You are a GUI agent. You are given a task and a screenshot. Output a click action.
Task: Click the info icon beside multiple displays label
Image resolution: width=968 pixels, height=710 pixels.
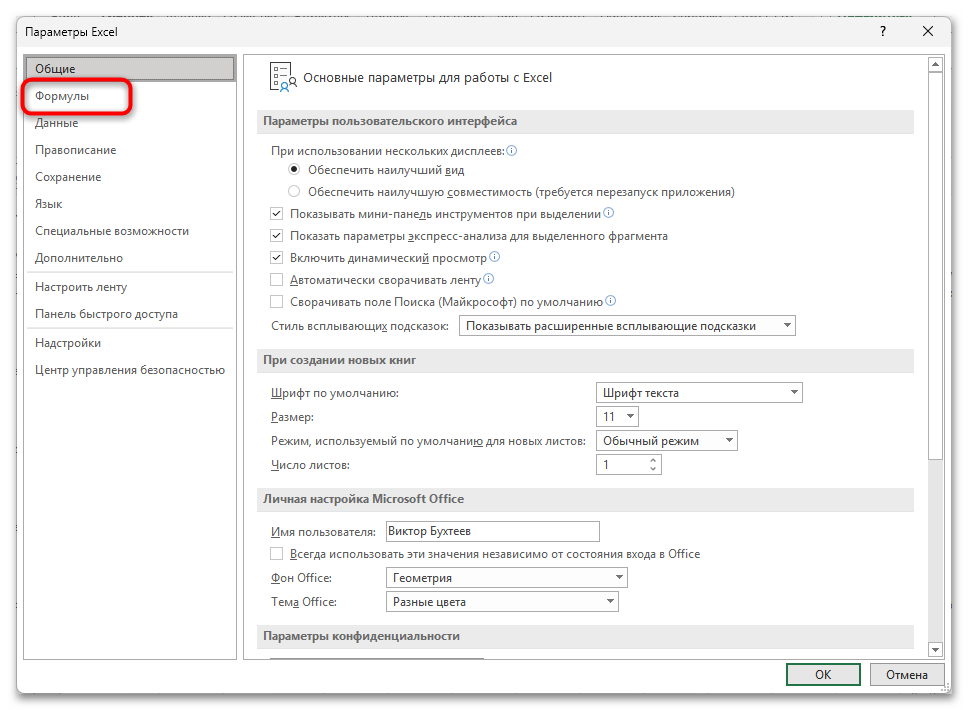511,151
